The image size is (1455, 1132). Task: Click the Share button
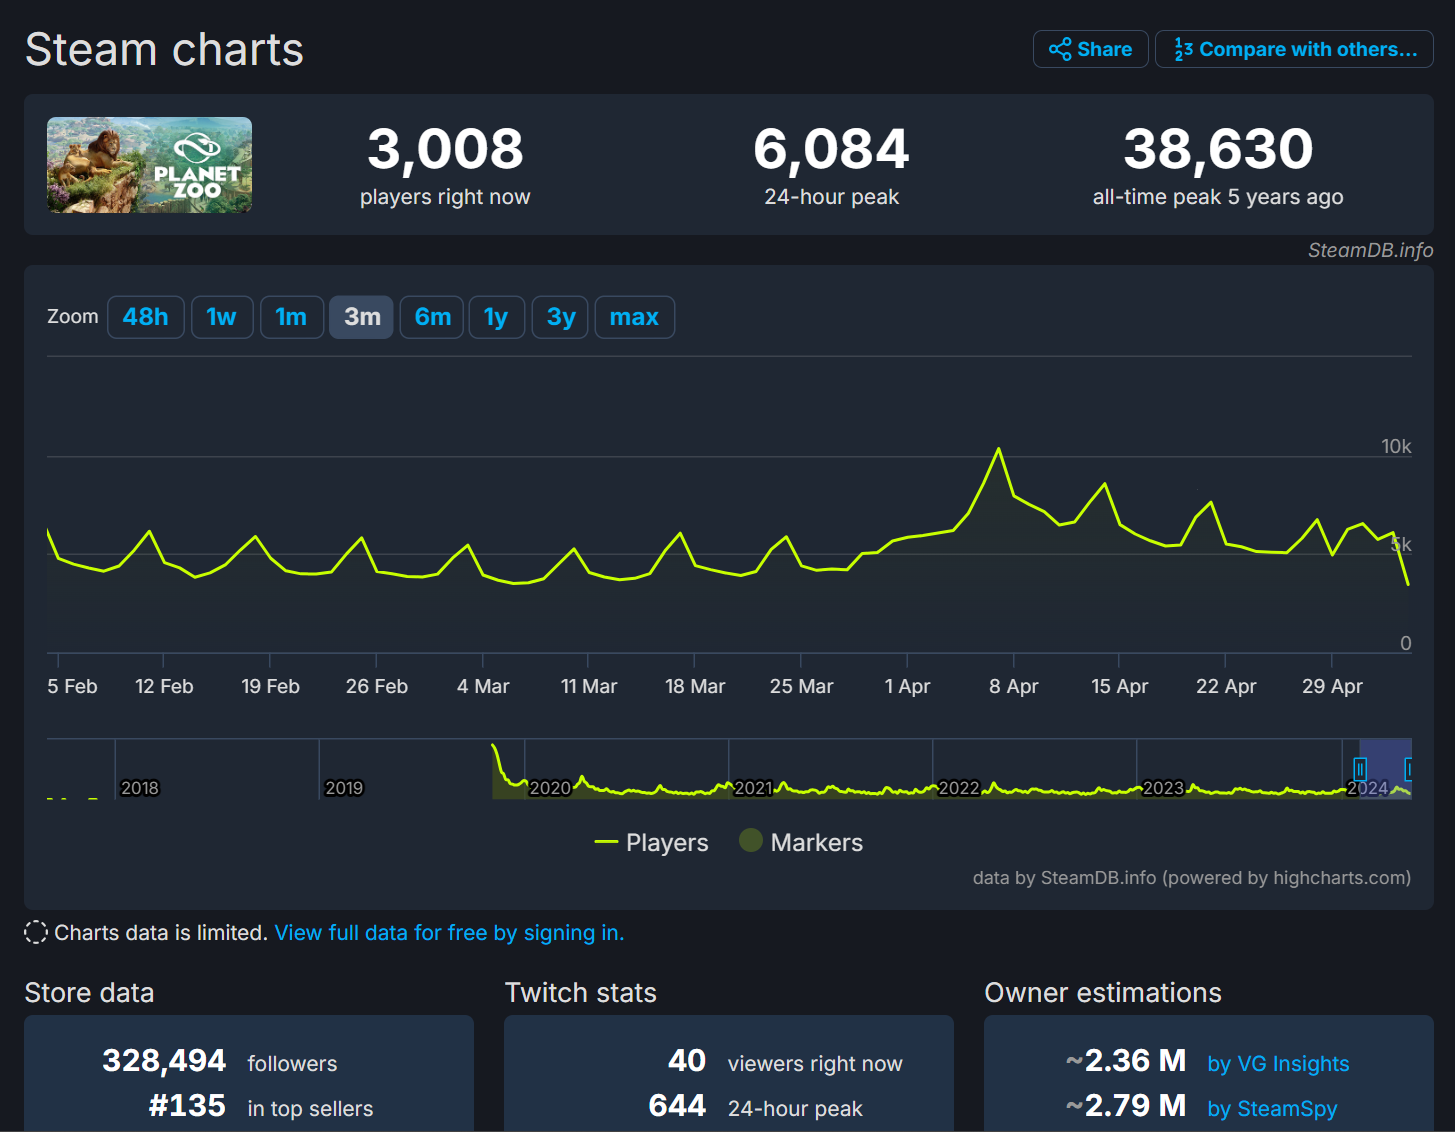point(1090,49)
